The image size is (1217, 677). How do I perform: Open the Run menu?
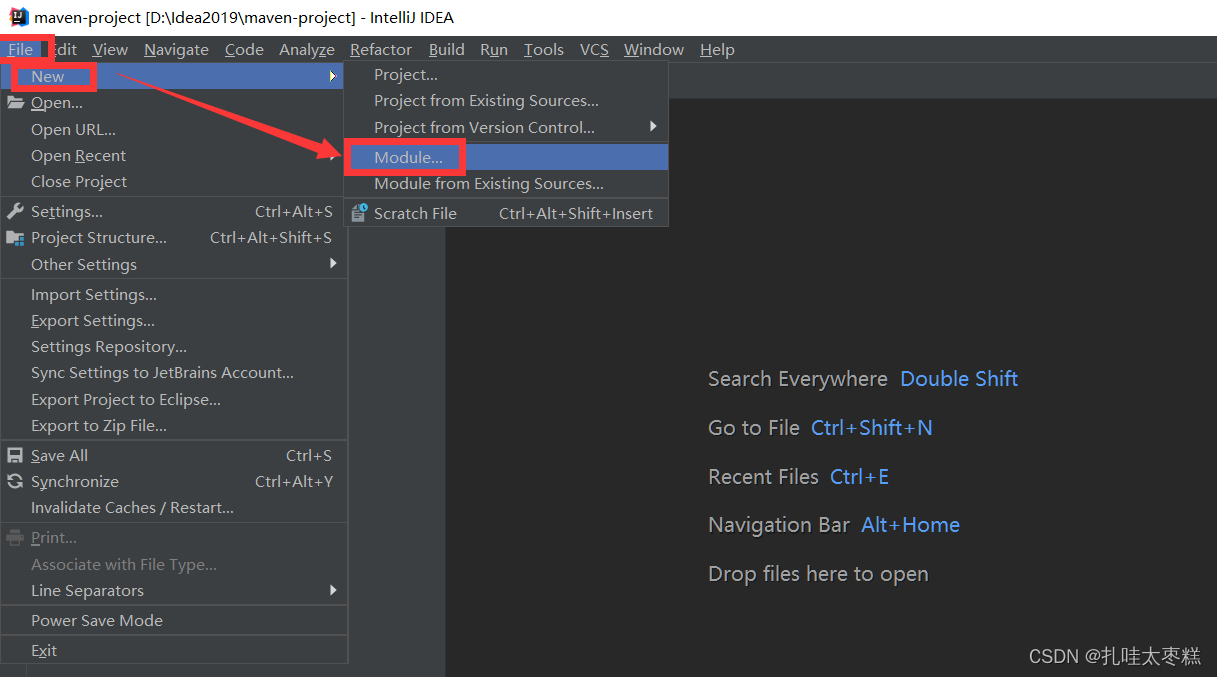click(494, 49)
